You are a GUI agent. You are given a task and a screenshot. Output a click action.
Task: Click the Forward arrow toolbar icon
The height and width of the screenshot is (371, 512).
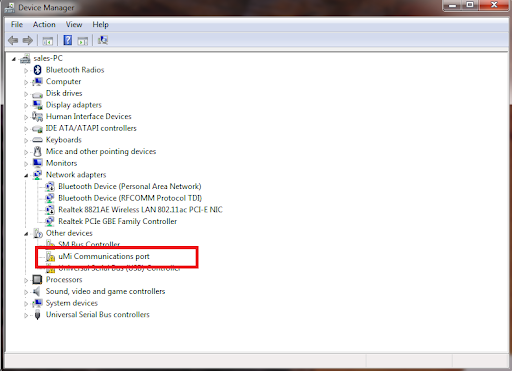coord(28,41)
